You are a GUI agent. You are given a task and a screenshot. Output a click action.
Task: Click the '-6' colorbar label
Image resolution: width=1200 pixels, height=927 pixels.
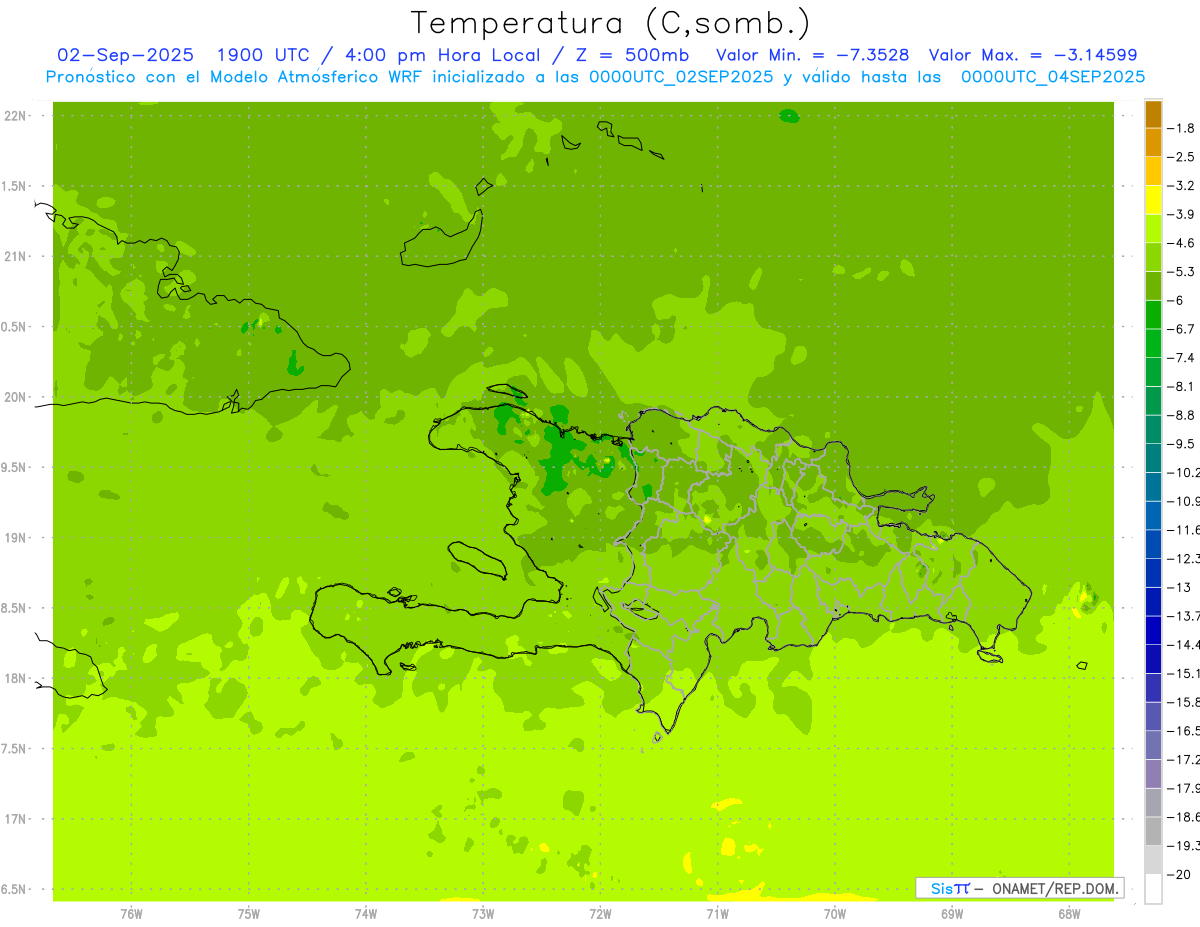(x=1176, y=301)
